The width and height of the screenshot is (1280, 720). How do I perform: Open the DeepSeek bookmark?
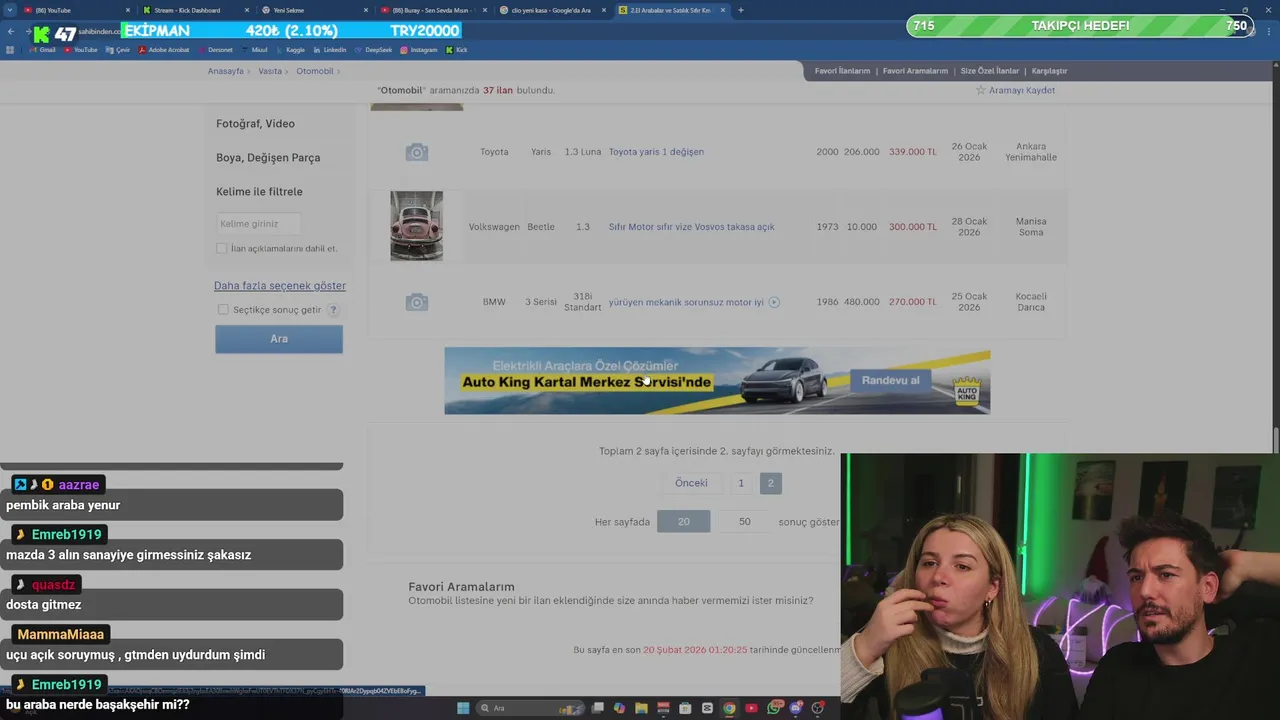pos(373,50)
